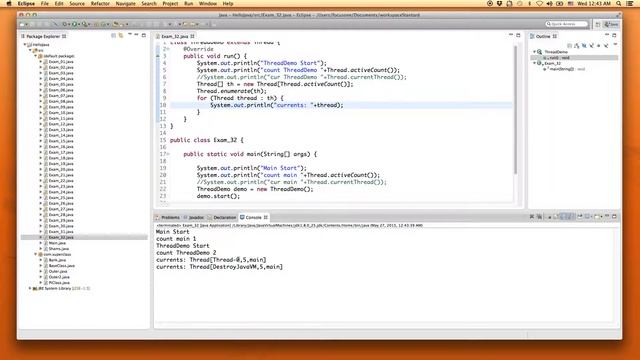This screenshot has width=640, height=360.
Task: Open the File menu
Action: tap(44, 3)
